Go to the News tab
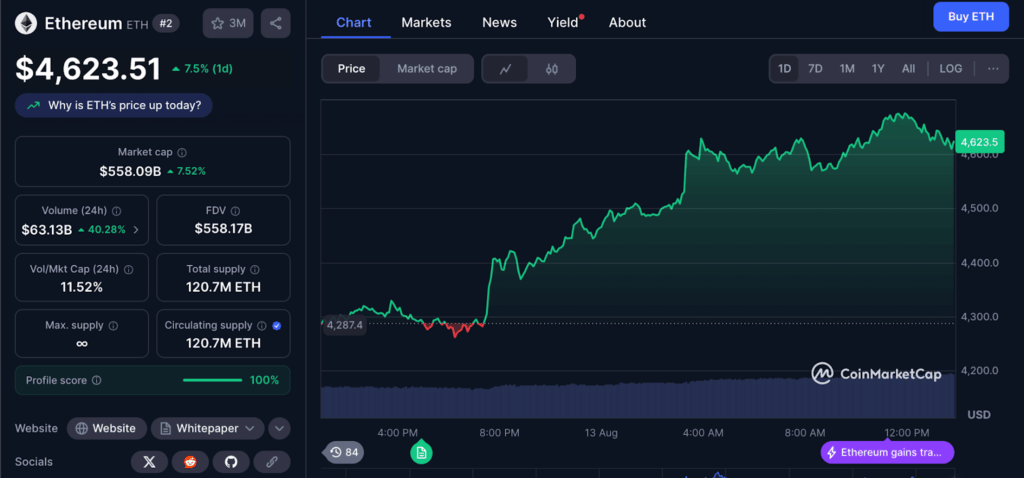The image size is (1024, 478). coord(499,22)
